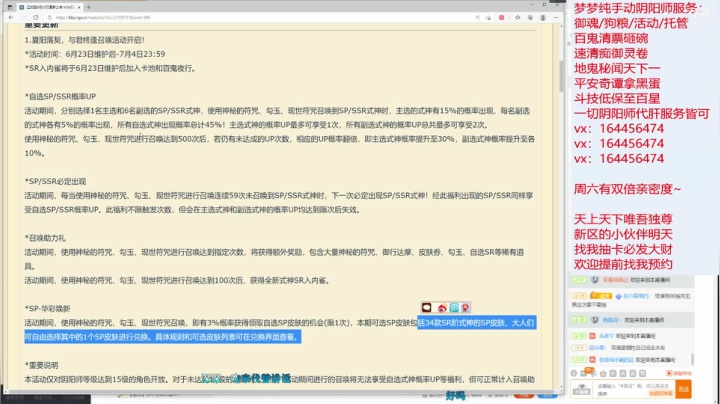Click the black chat share icon in selection popup
720x404 pixels.
pyautogui.click(x=427, y=307)
